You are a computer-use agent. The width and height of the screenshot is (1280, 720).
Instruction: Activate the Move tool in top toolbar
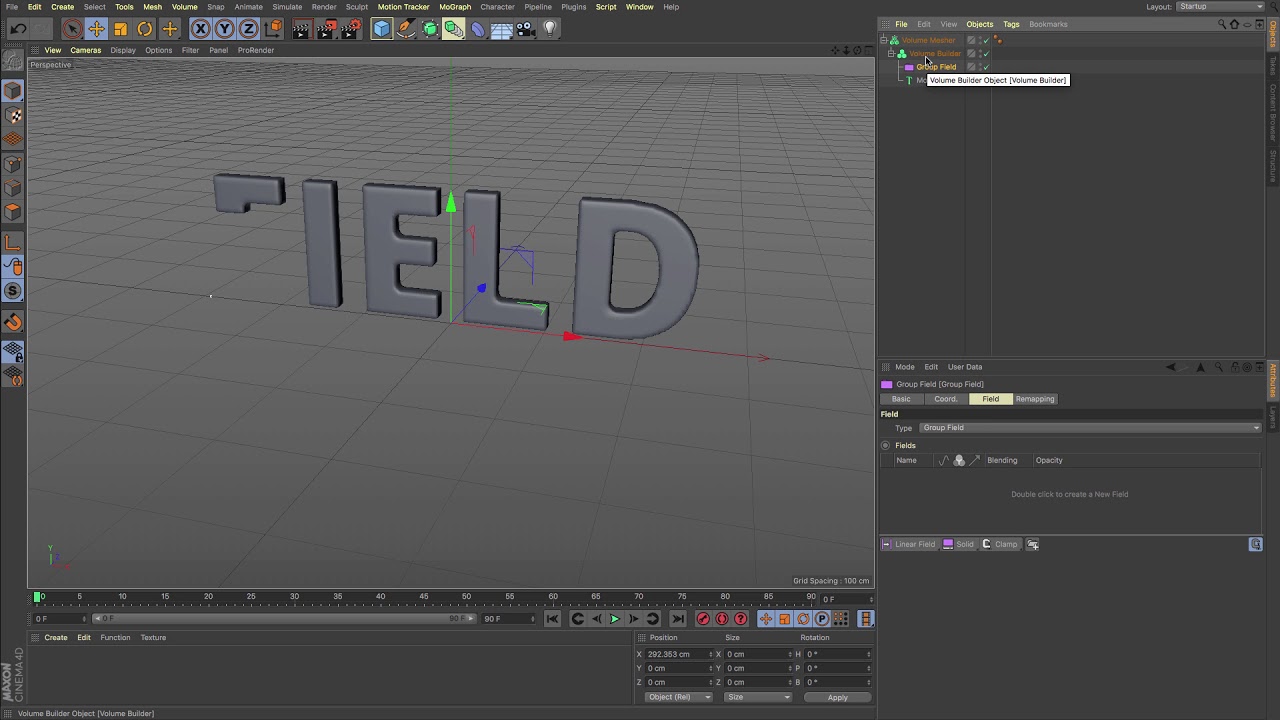(96, 29)
